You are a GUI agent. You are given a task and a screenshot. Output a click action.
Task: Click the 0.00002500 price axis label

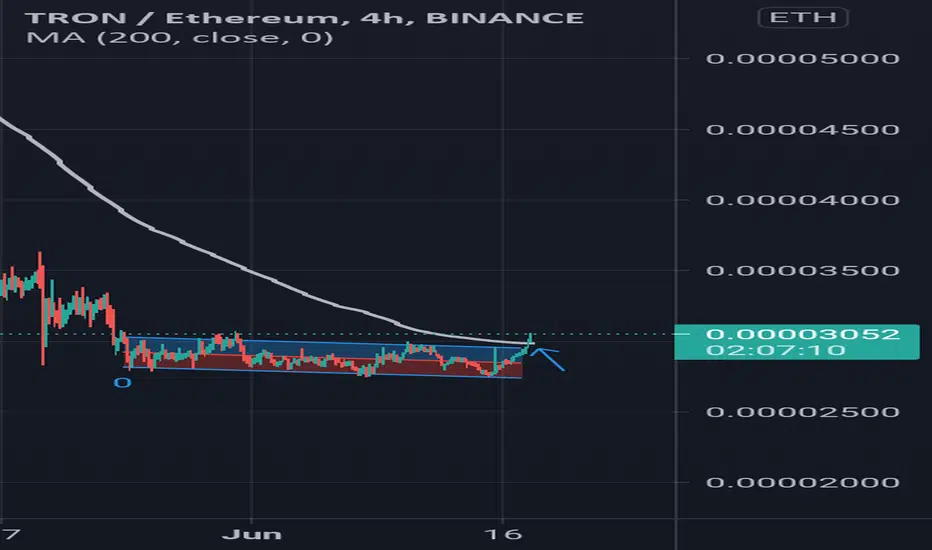coord(803,411)
